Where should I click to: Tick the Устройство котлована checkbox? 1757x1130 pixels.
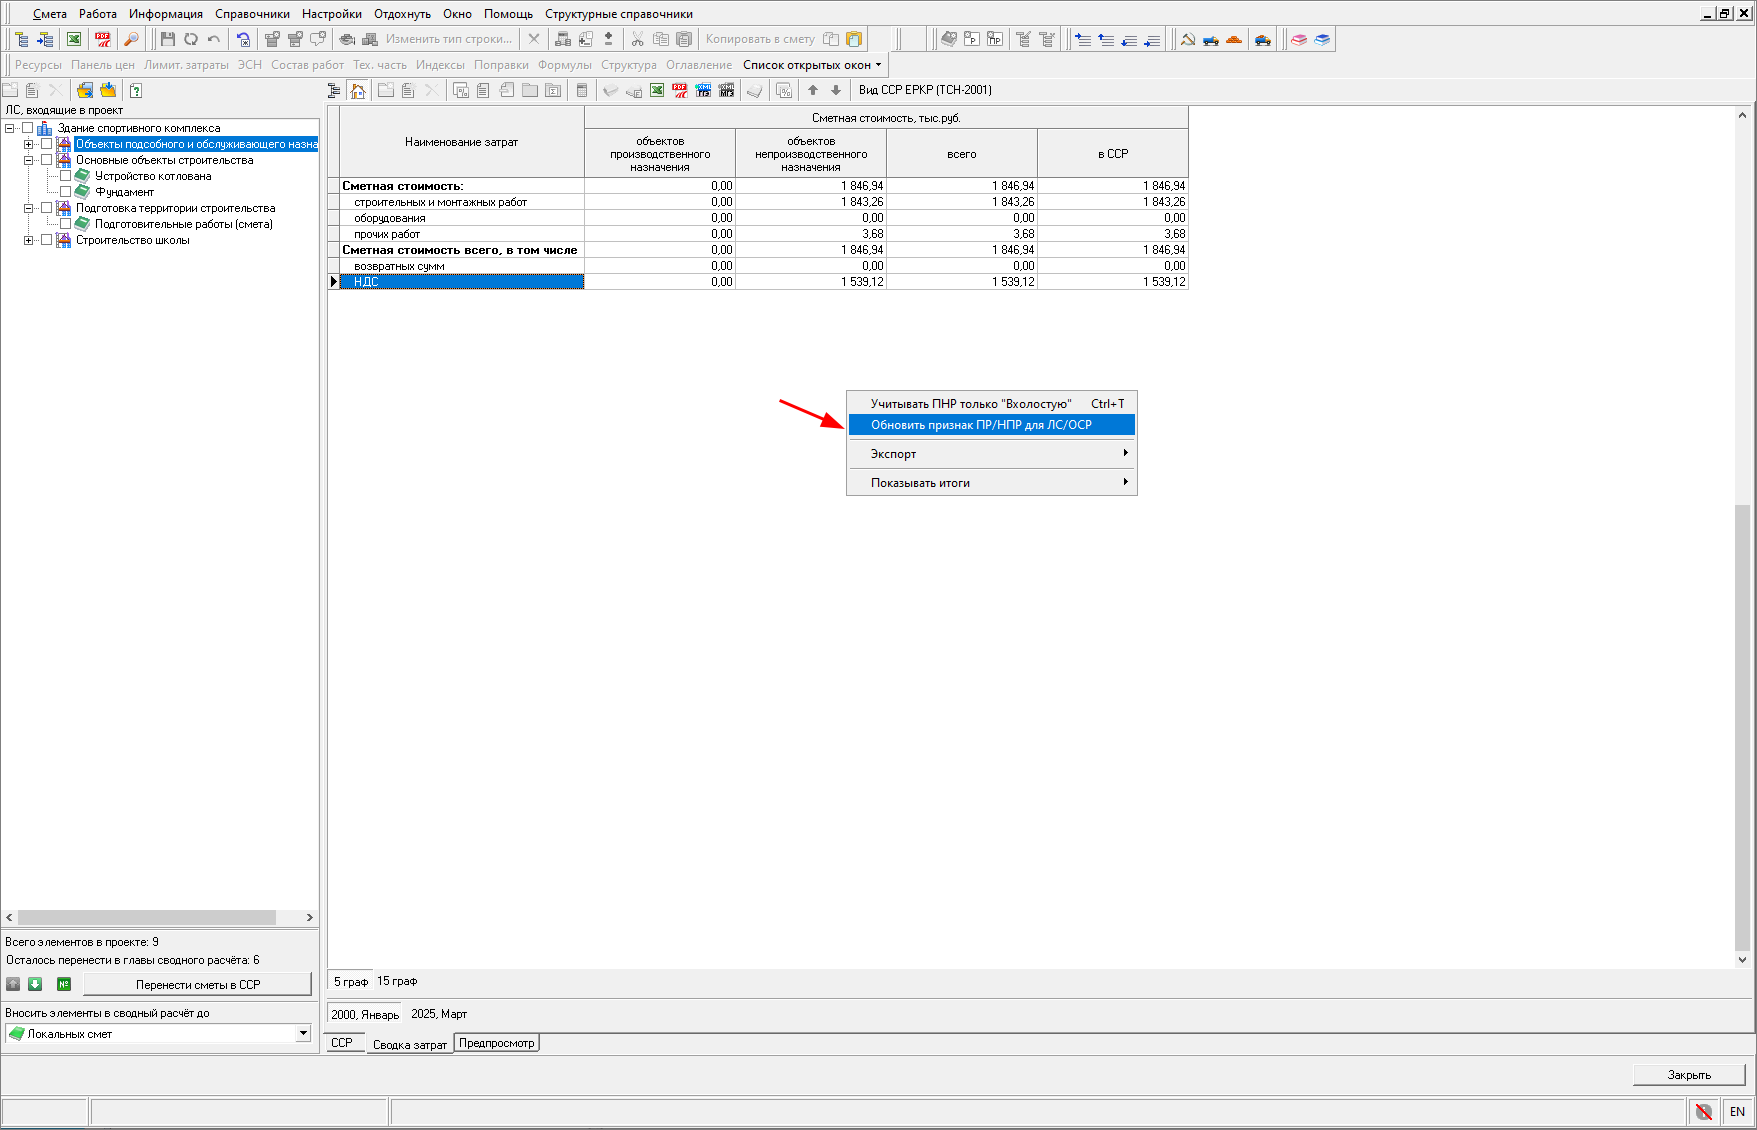(66, 176)
